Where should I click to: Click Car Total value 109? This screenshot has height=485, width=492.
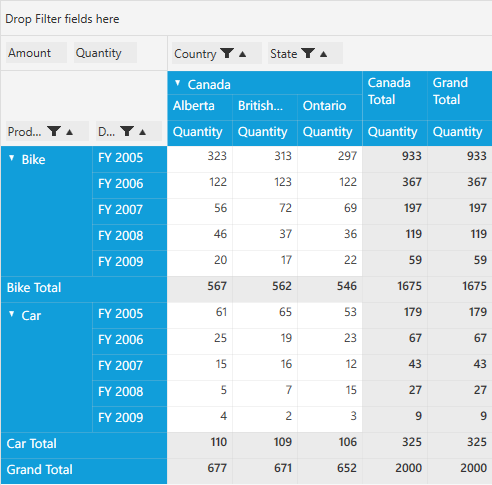[265, 445]
